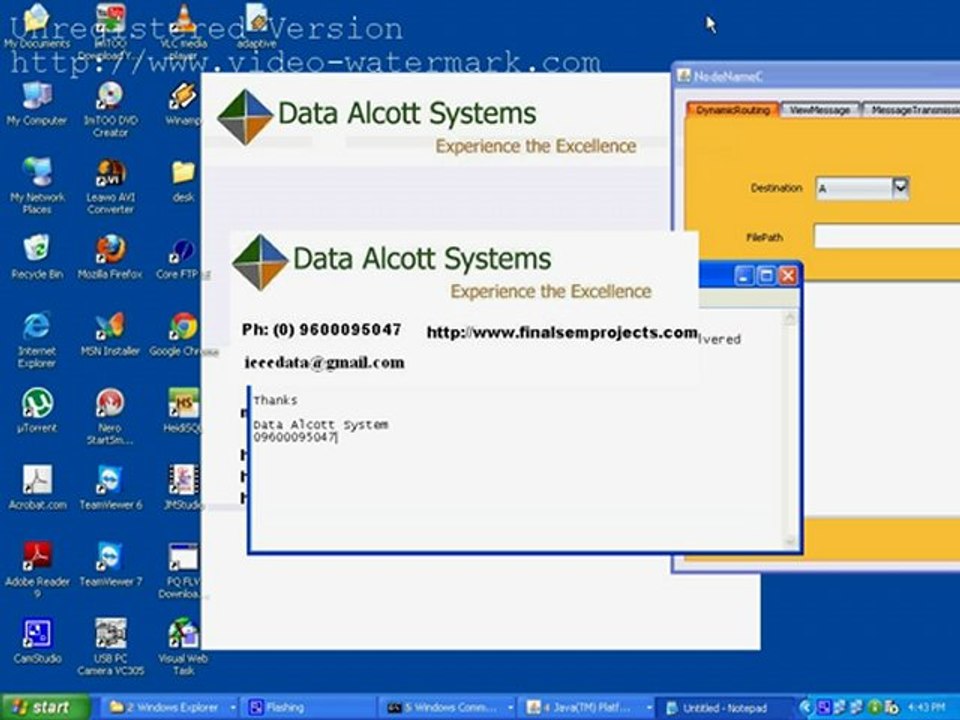Expand the Destination combo box arrow
960x720 pixels.
[x=900, y=187]
